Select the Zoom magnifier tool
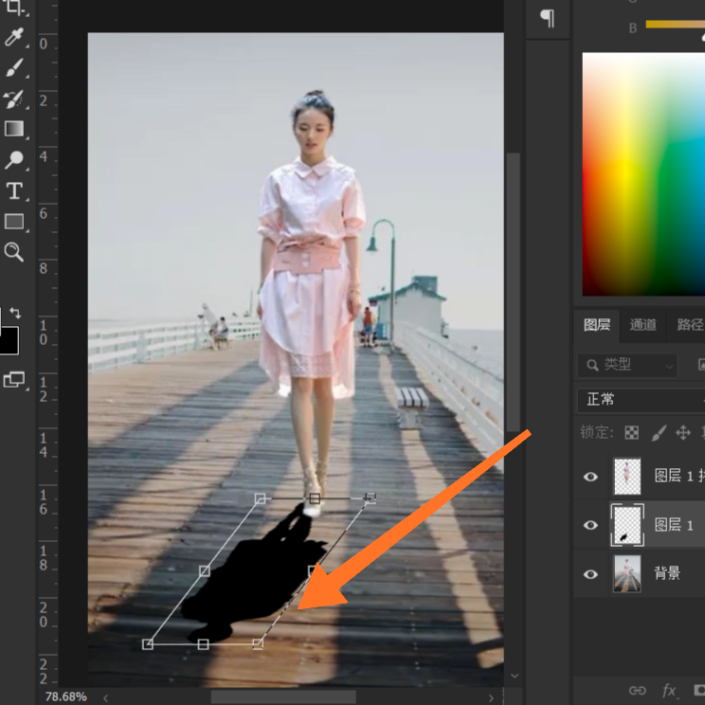 pos(14,252)
